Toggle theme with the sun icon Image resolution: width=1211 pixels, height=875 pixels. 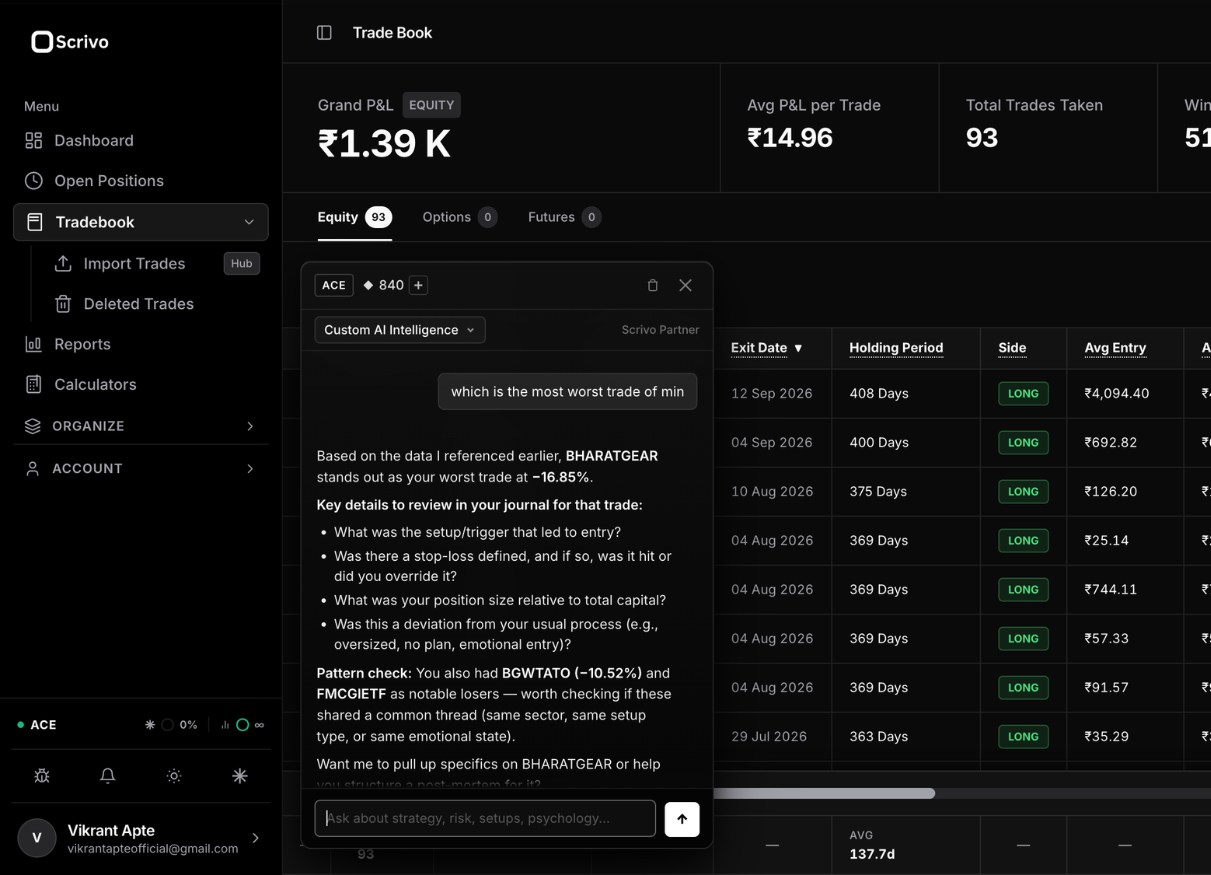click(174, 776)
